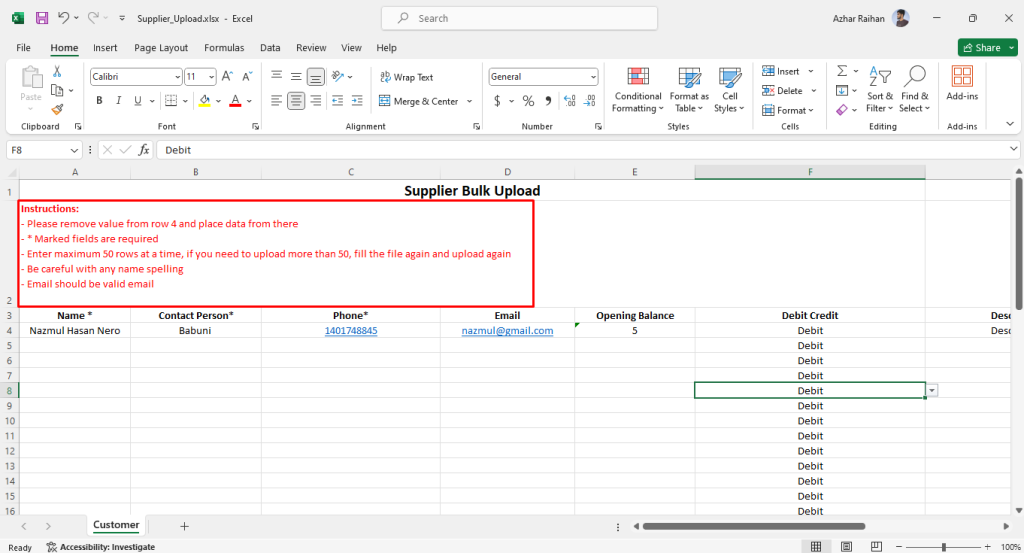1024x553 pixels.
Task: Click Accounting Number Format dollar icon
Action: click(x=497, y=101)
